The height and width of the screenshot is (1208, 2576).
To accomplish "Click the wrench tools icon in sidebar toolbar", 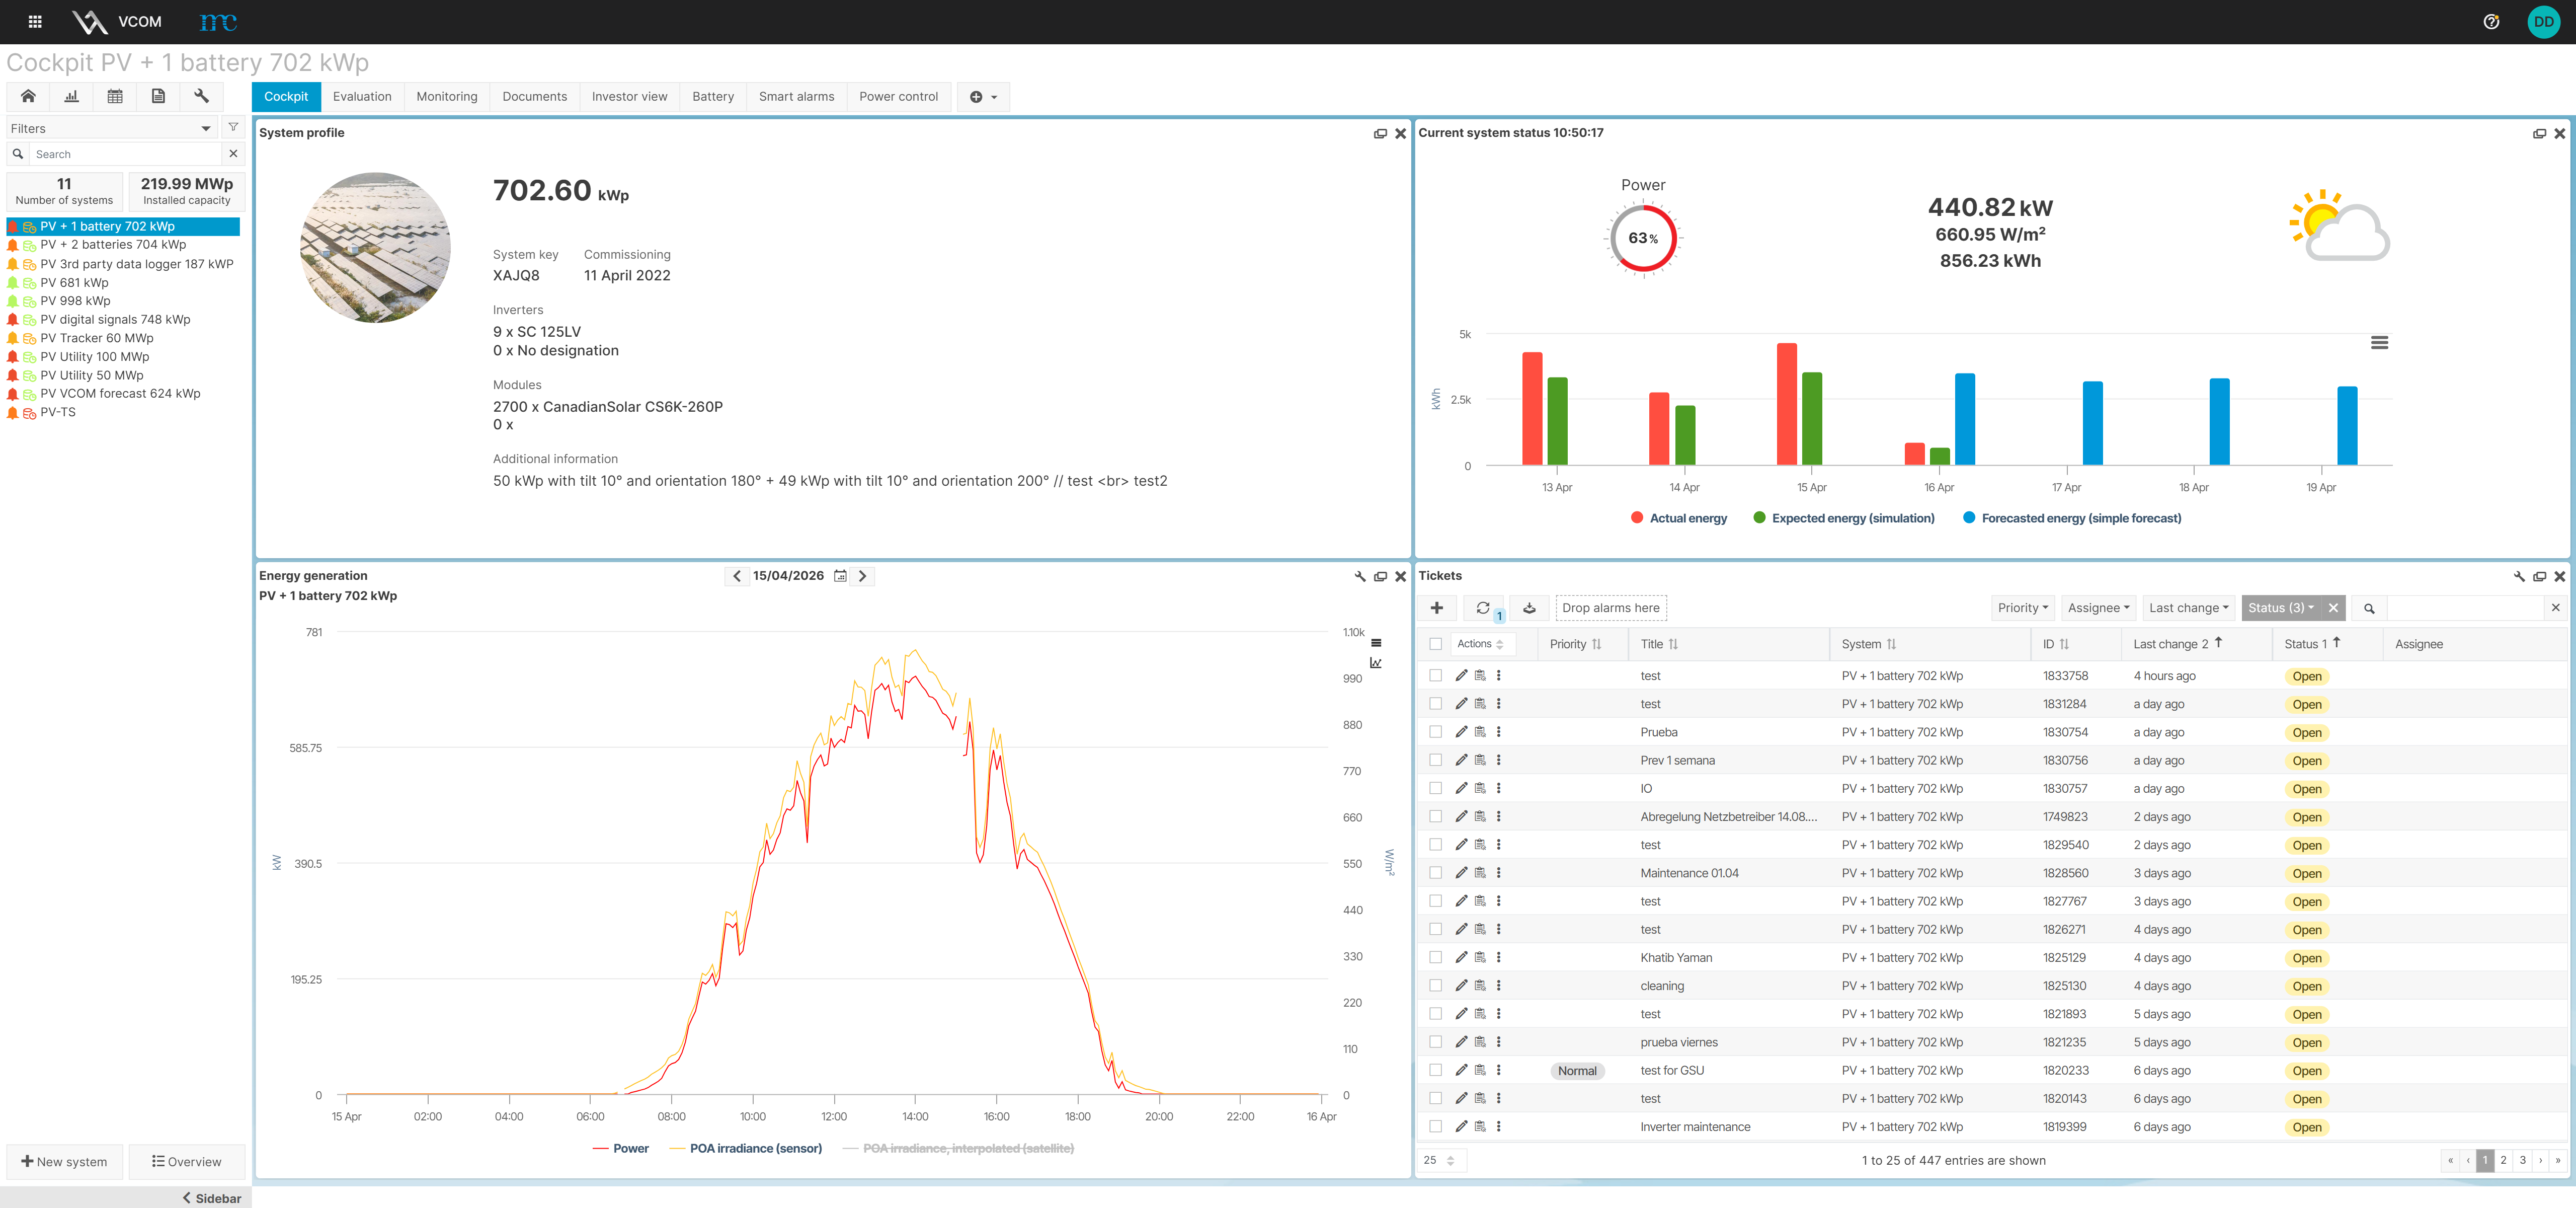I will coord(201,96).
